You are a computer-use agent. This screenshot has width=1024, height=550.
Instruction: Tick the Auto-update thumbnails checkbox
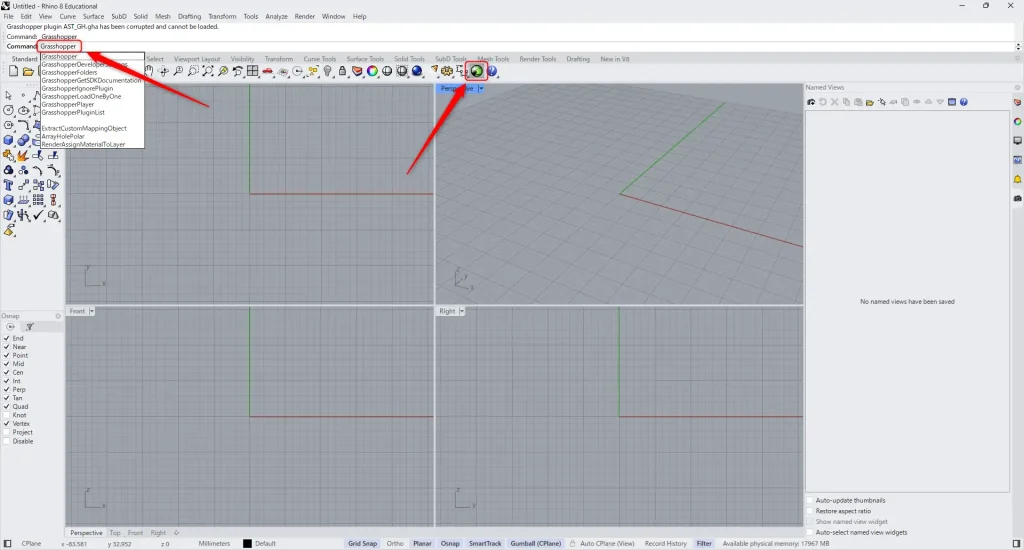(x=810, y=500)
